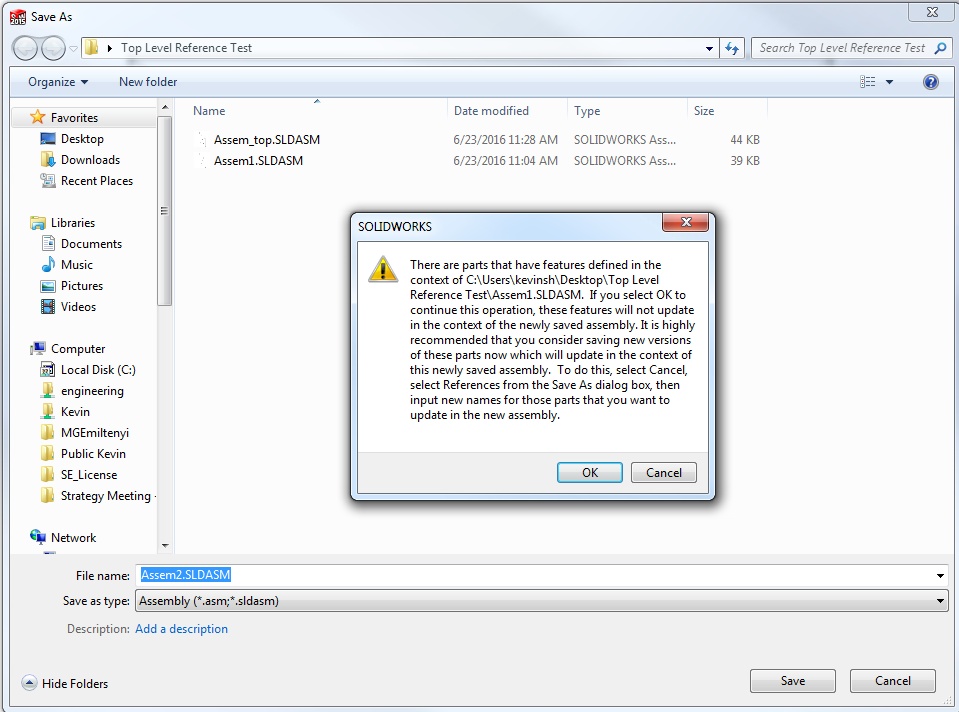
Task: Click the navigation pane scroll up arrow
Action: pos(165,108)
